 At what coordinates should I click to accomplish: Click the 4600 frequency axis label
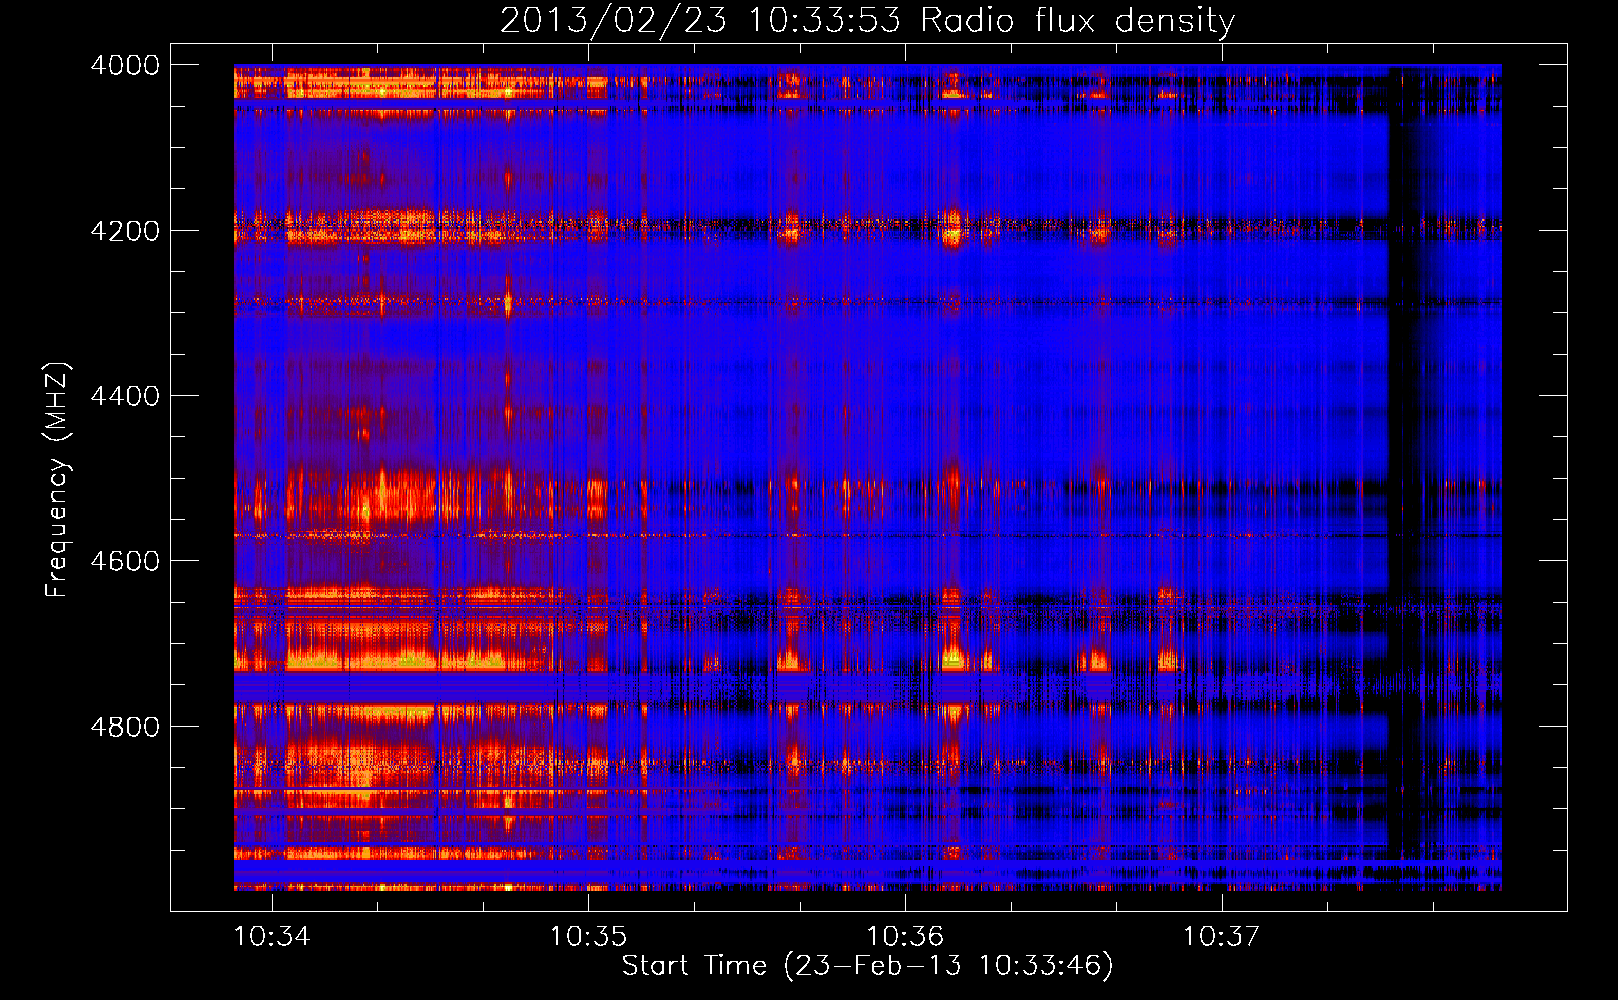(x=125, y=561)
